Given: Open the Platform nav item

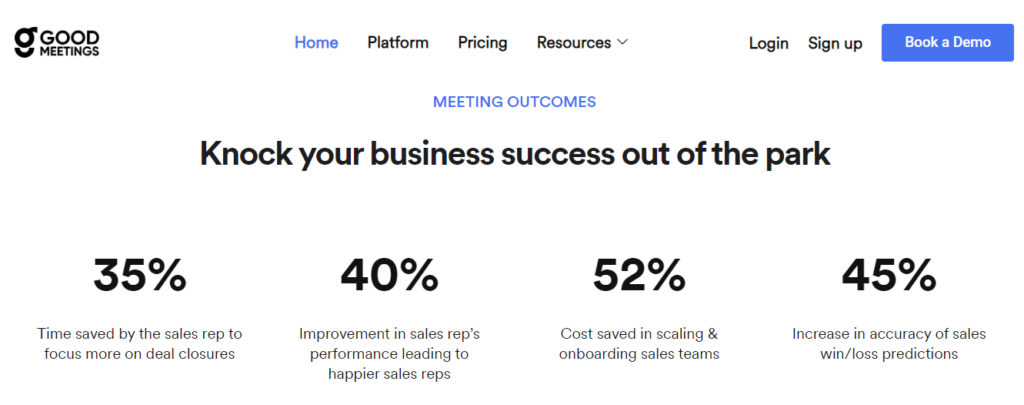Looking at the screenshot, I should click(x=398, y=43).
